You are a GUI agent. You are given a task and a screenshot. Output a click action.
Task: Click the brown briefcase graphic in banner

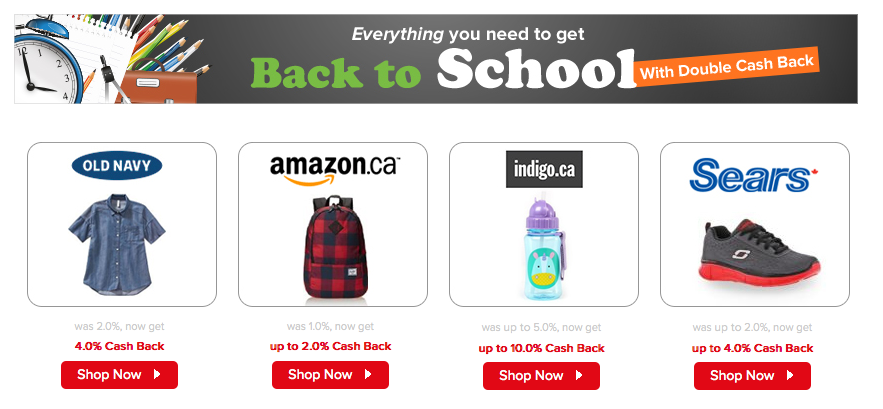tap(157, 82)
